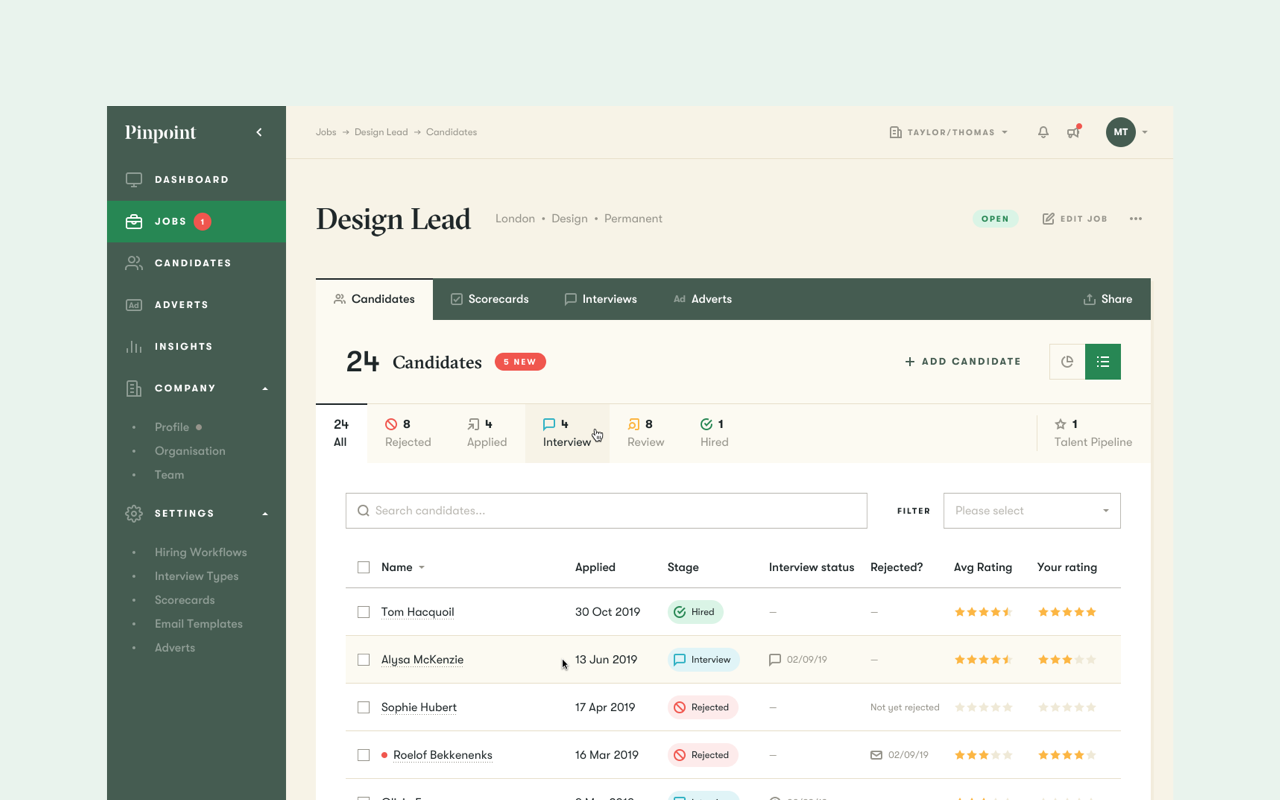Open Sophie Hubert's candidate profile
Image resolution: width=1280 pixels, height=800 pixels.
pos(419,707)
